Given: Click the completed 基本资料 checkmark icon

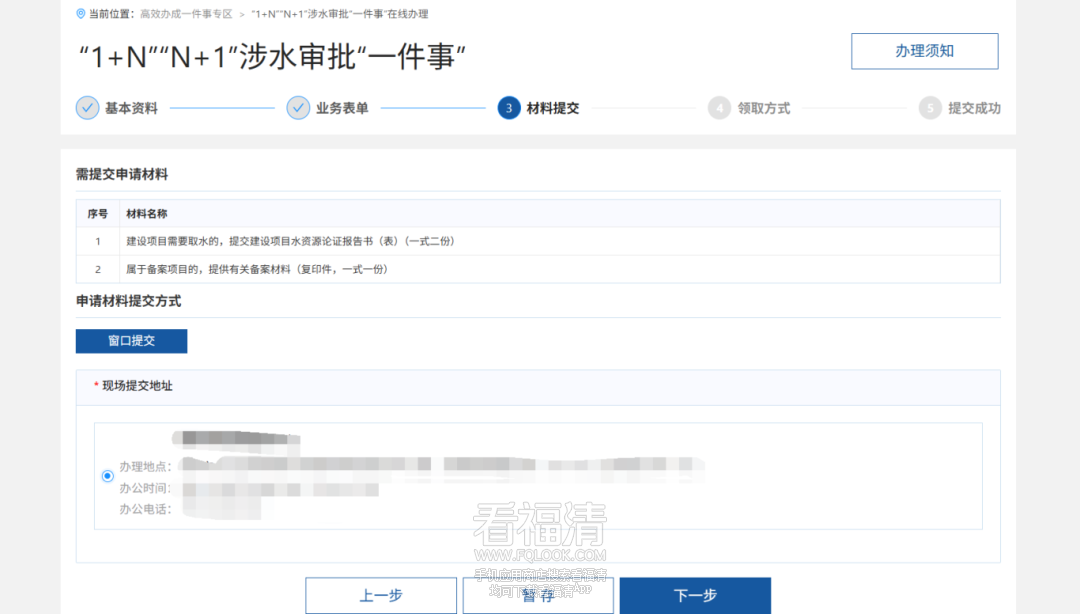Looking at the screenshot, I should pos(87,107).
